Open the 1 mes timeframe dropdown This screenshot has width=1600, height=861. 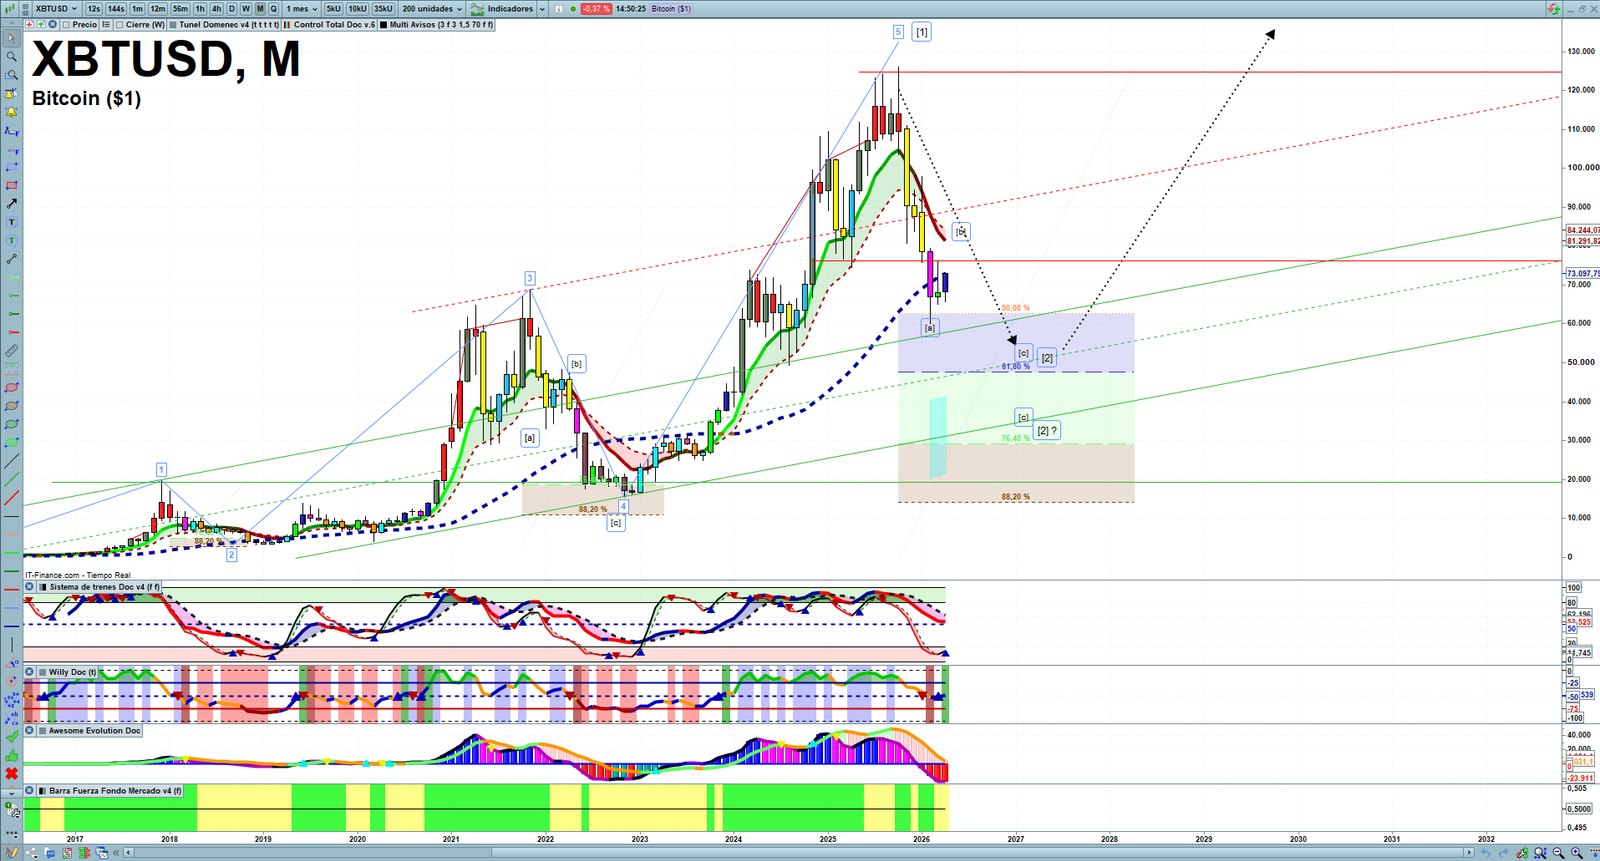point(301,9)
